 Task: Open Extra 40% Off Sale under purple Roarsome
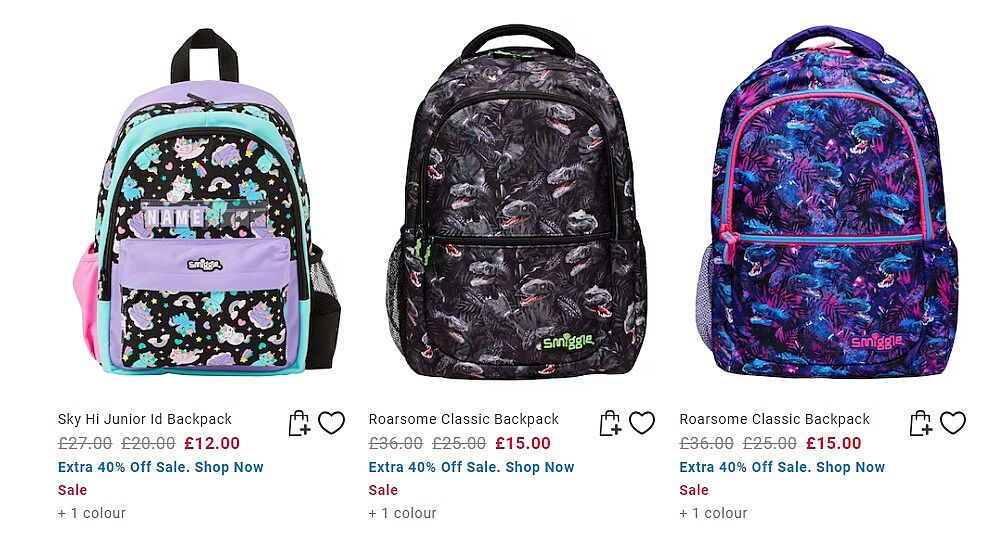782,467
